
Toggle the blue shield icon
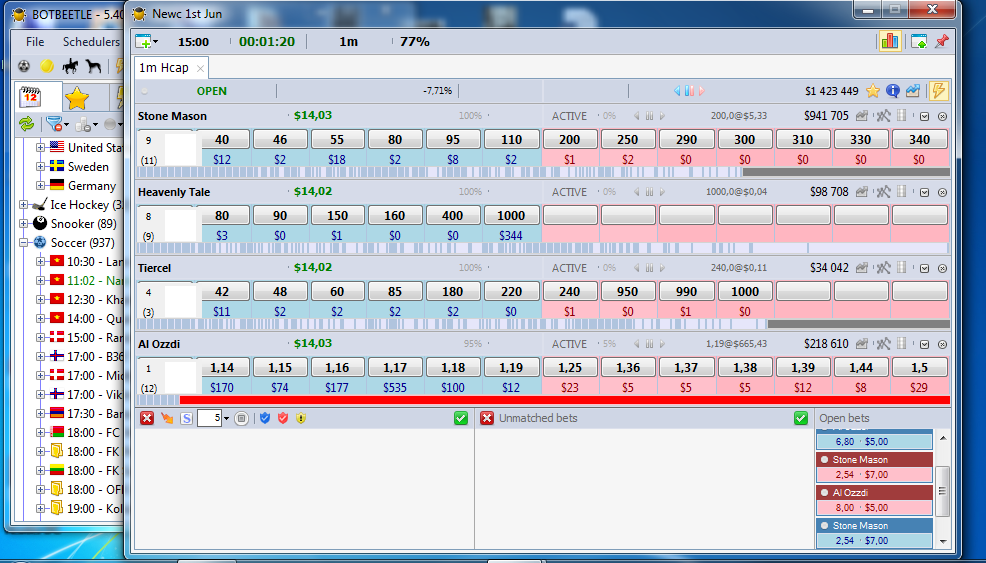(x=265, y=418)
